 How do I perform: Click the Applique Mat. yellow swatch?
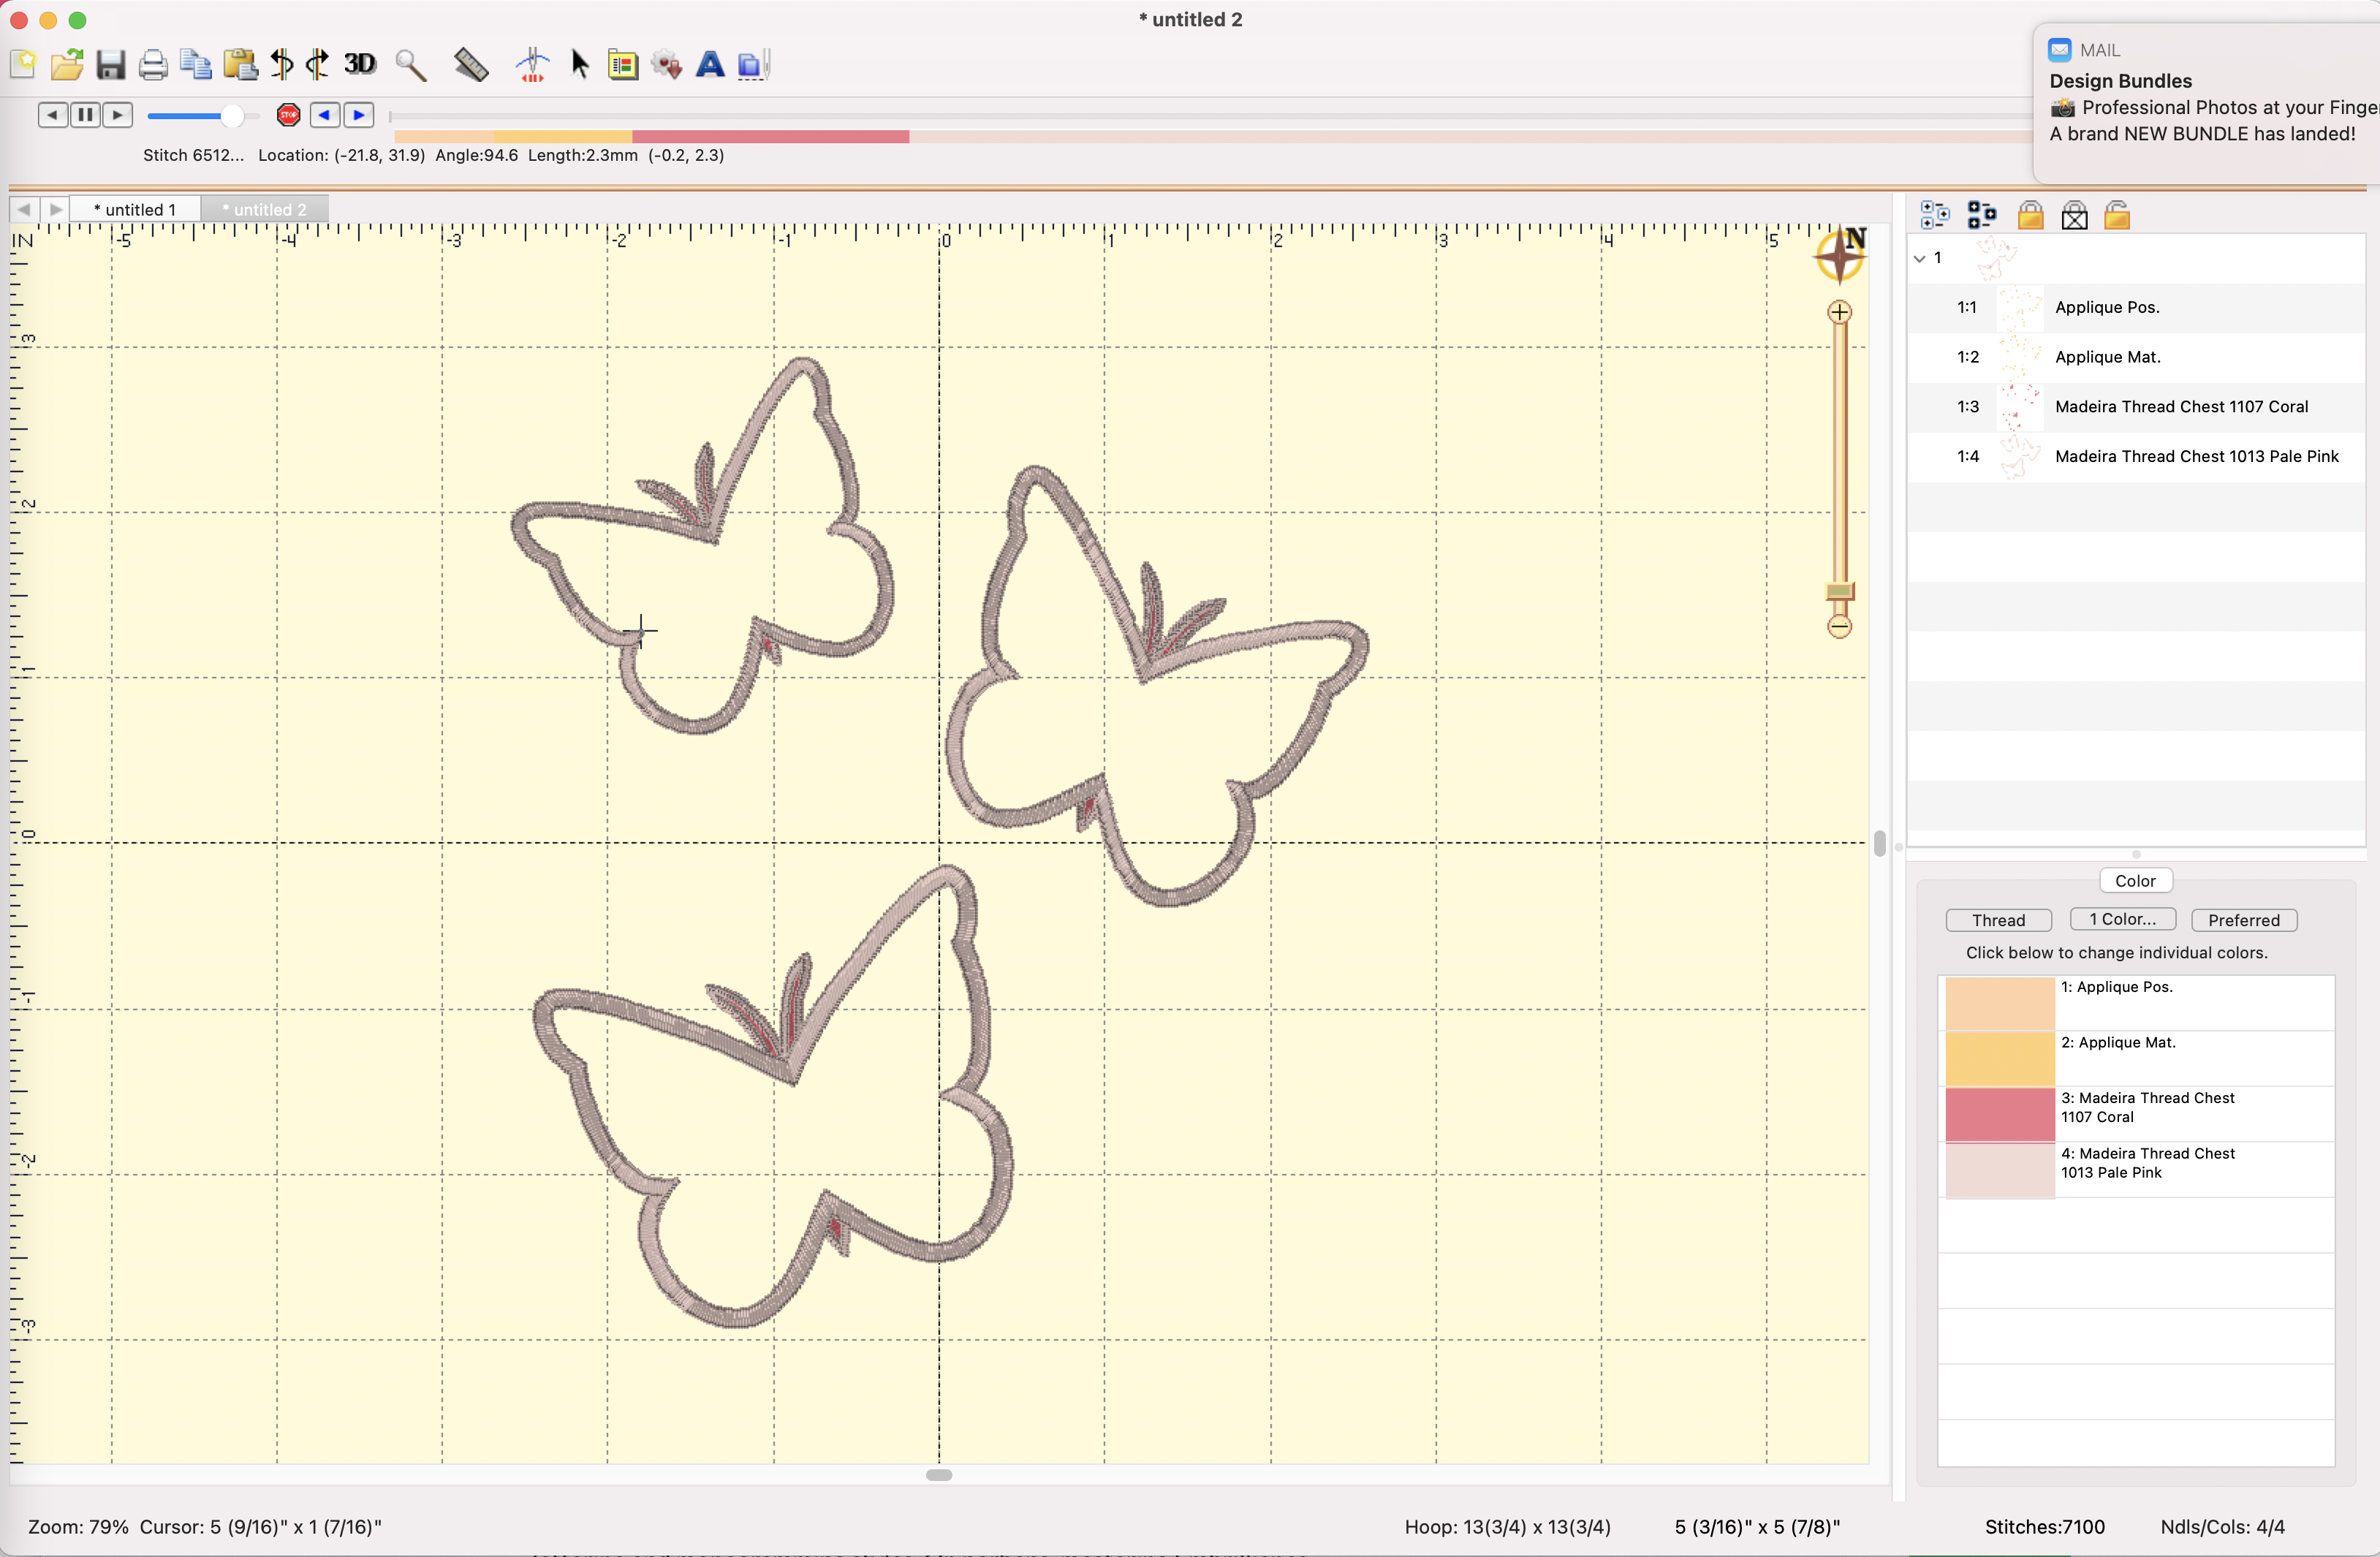click(x=1999, y=1059)
